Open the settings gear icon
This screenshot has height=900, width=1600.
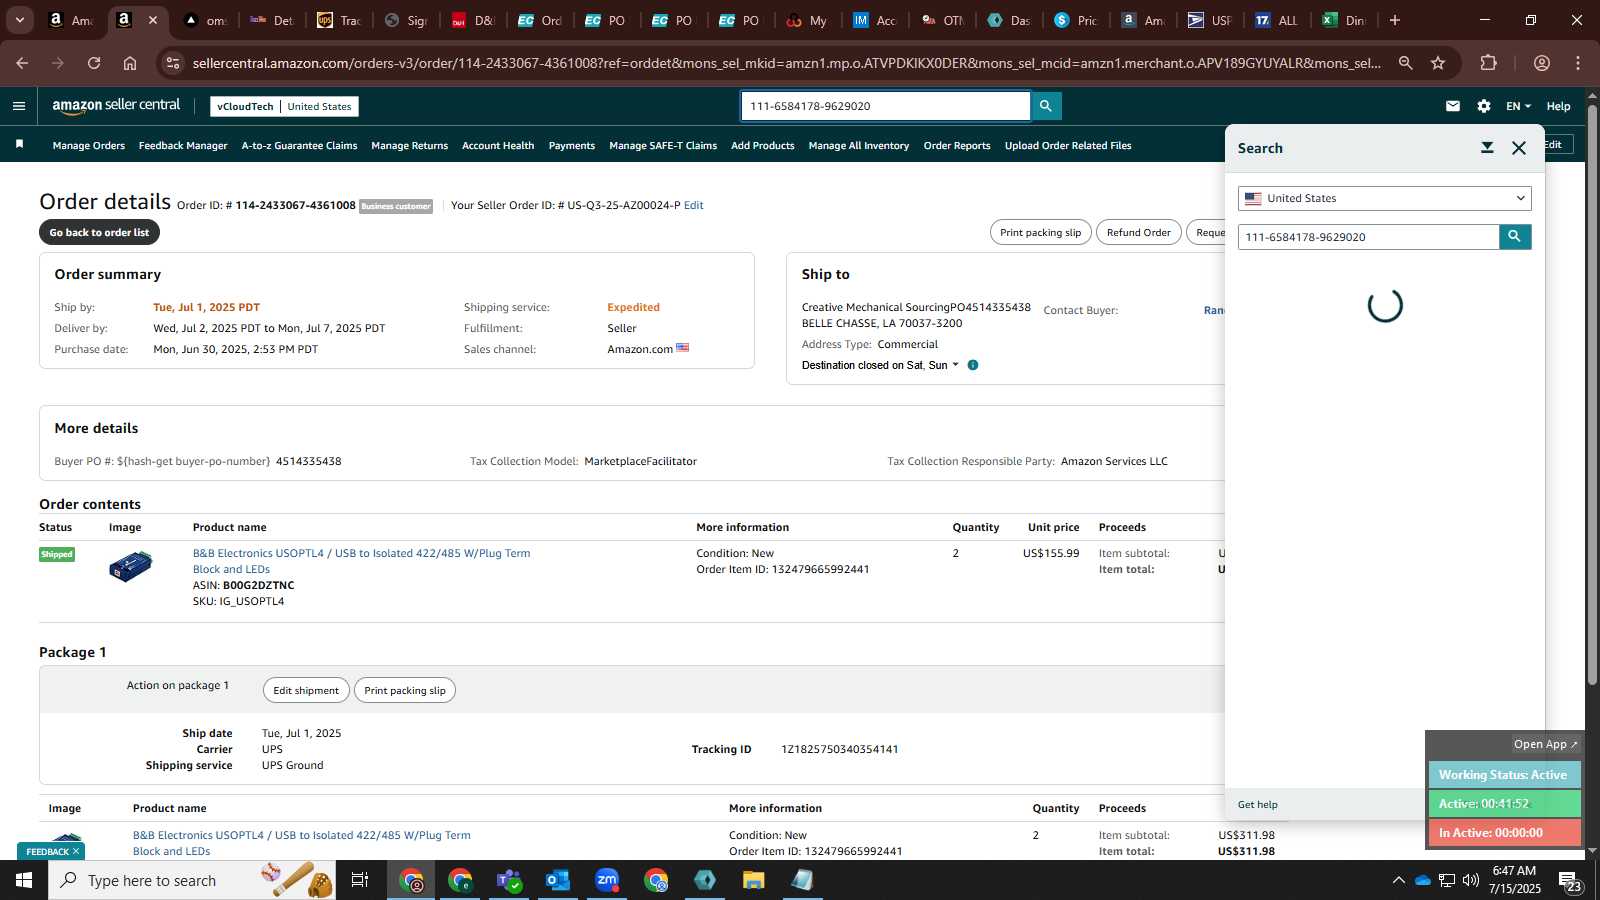click(1484, 106)
